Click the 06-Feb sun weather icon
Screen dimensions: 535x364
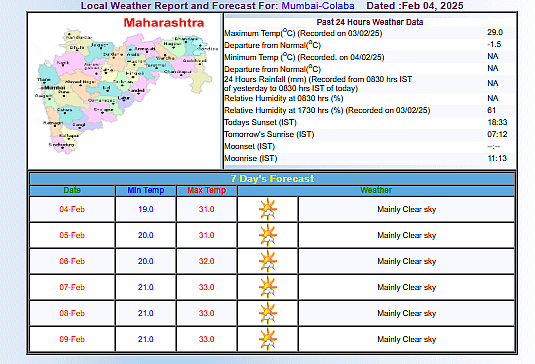pyautogui.click(x=268, y=261)
